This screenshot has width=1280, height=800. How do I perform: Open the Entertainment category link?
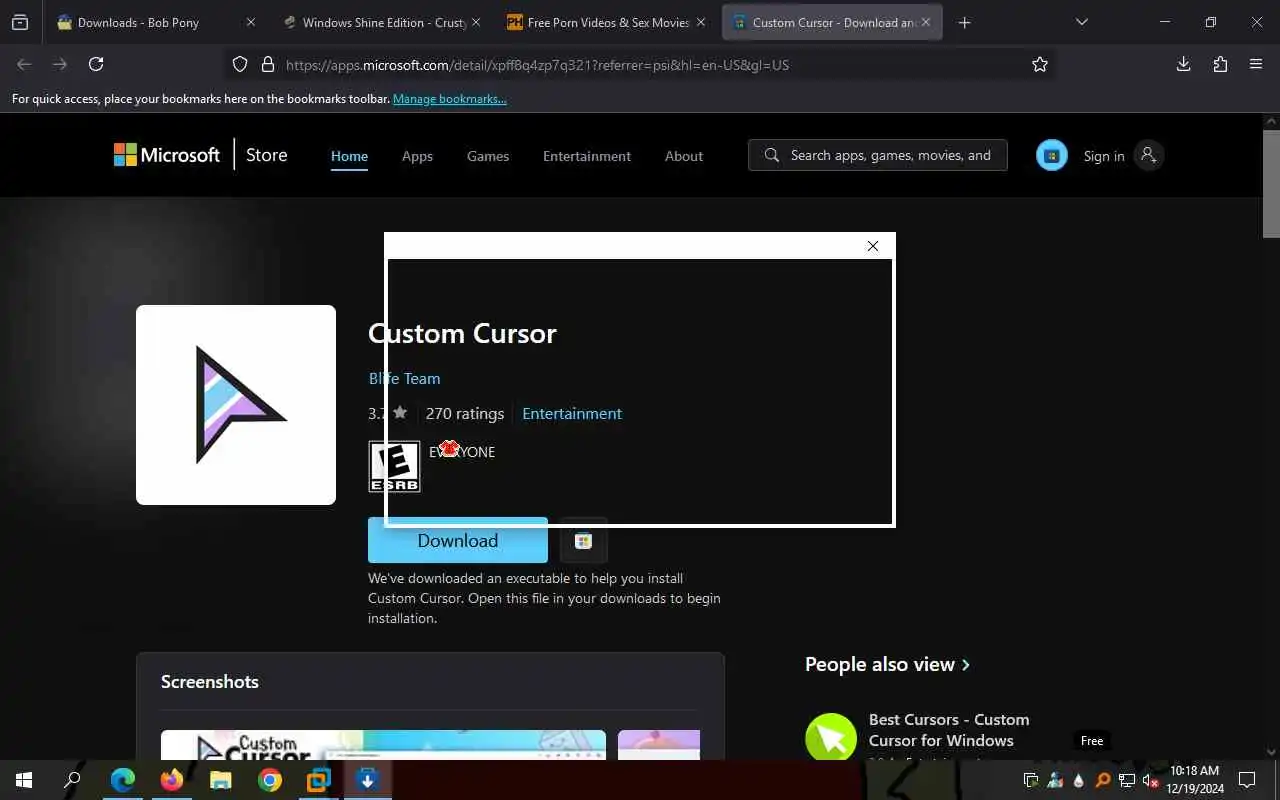[x=572, y=413]
